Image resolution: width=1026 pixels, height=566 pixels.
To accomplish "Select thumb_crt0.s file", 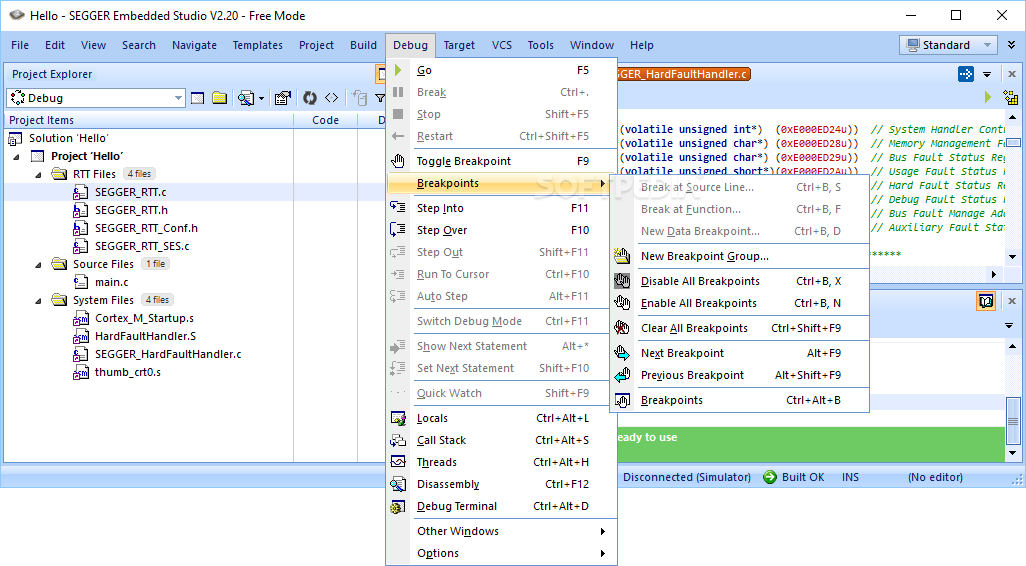I will (128, 372).
